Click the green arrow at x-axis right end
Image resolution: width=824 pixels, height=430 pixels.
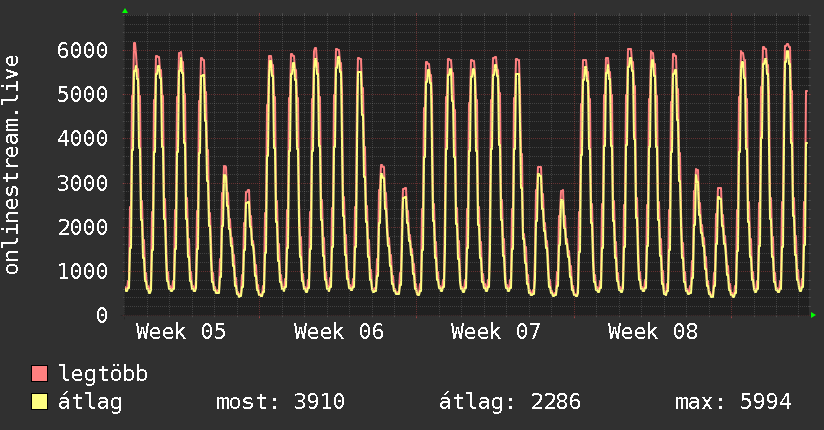(813, 315)
